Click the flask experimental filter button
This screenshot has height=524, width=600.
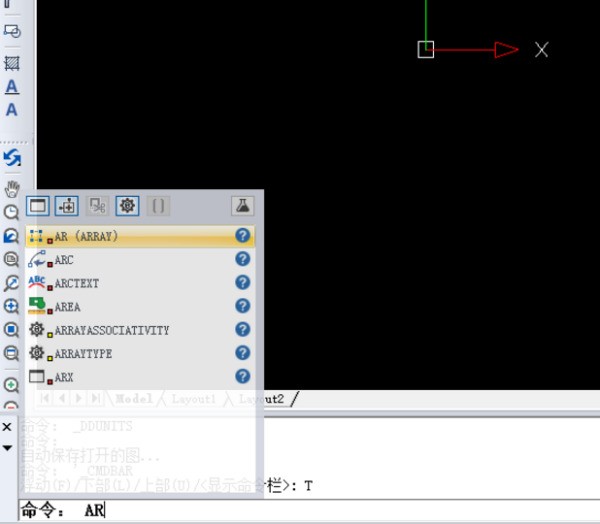tap(243, 206)
